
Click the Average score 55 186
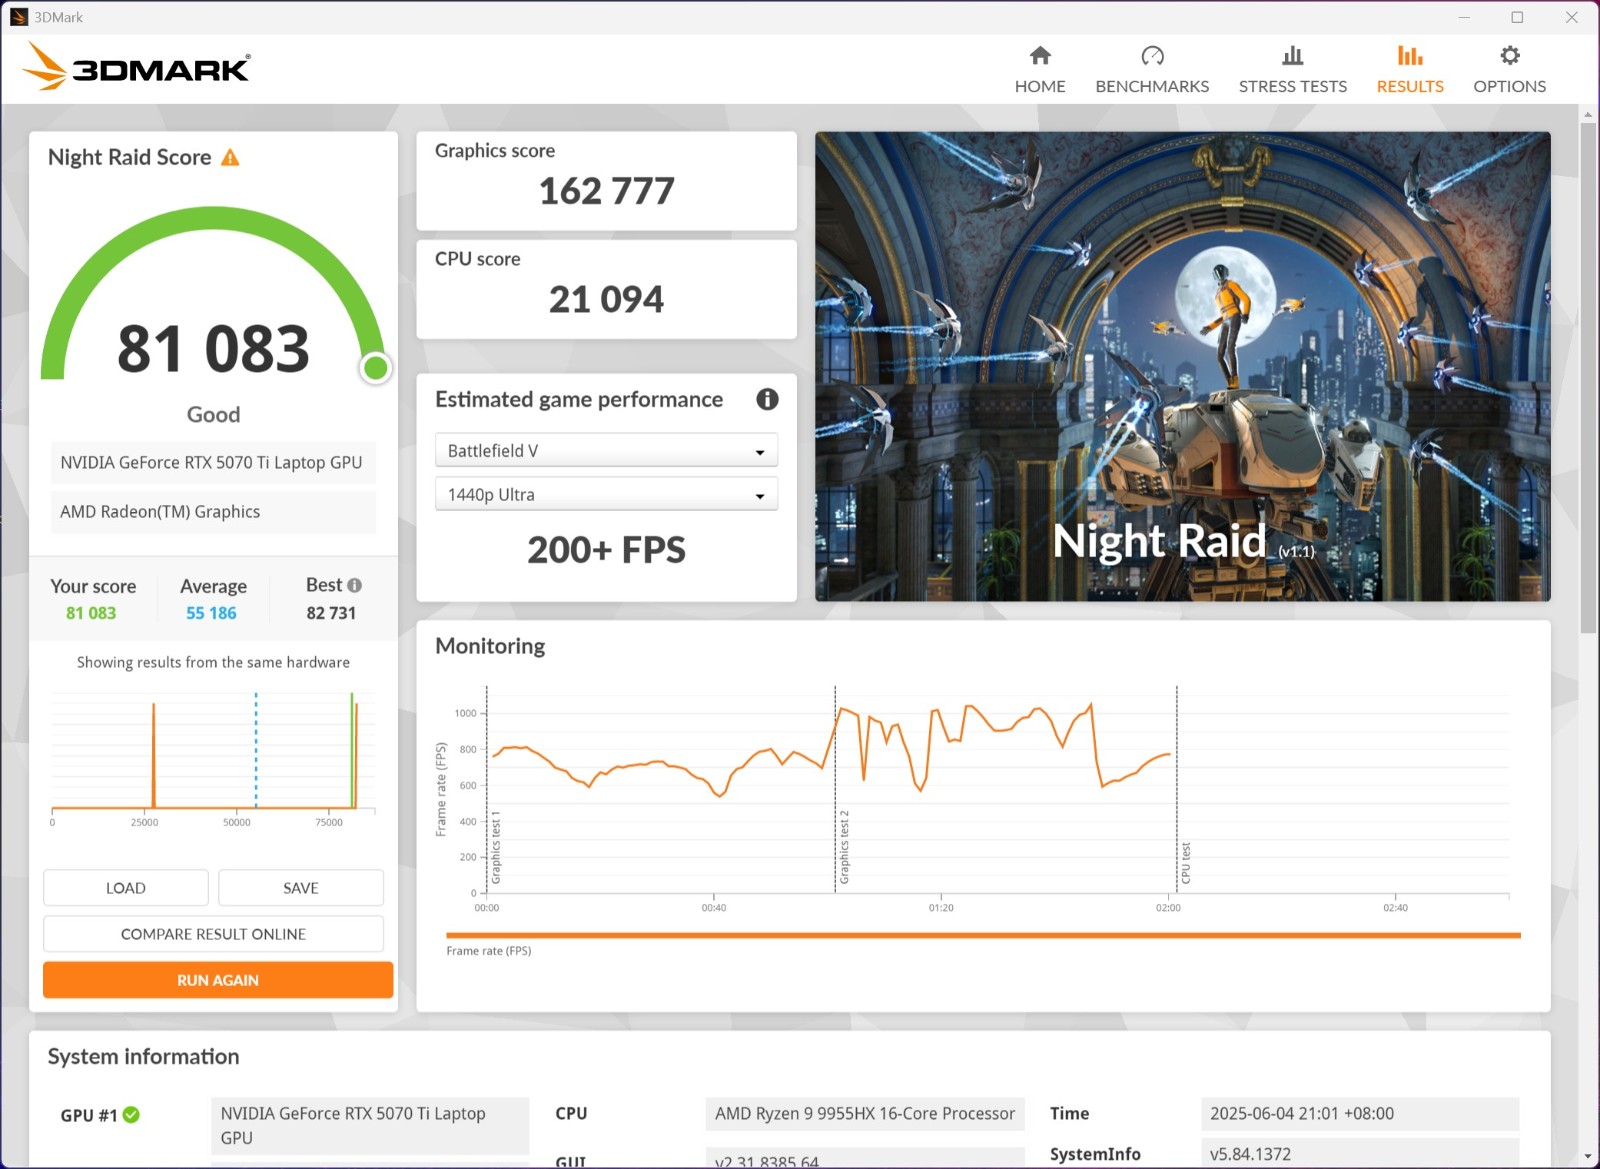[x=211, y=613]
